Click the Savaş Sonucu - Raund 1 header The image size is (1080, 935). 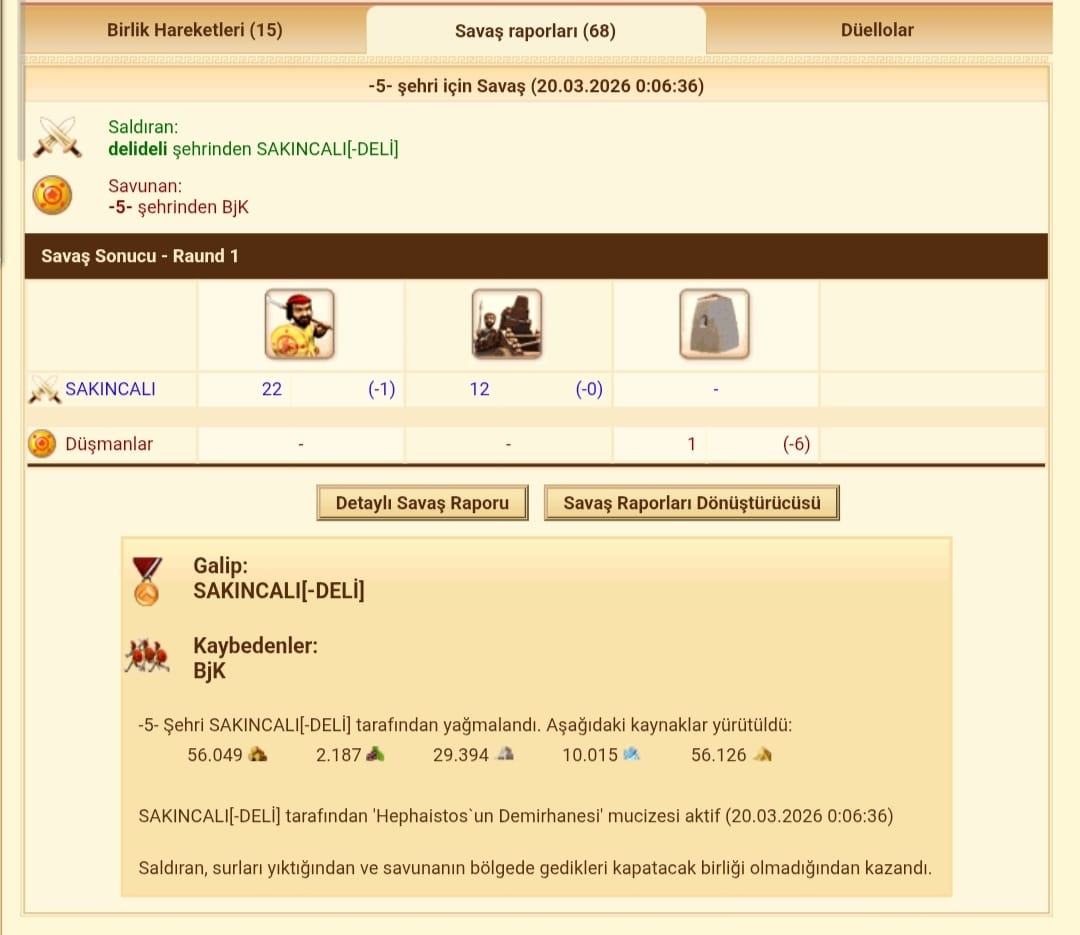click(536, 256)
